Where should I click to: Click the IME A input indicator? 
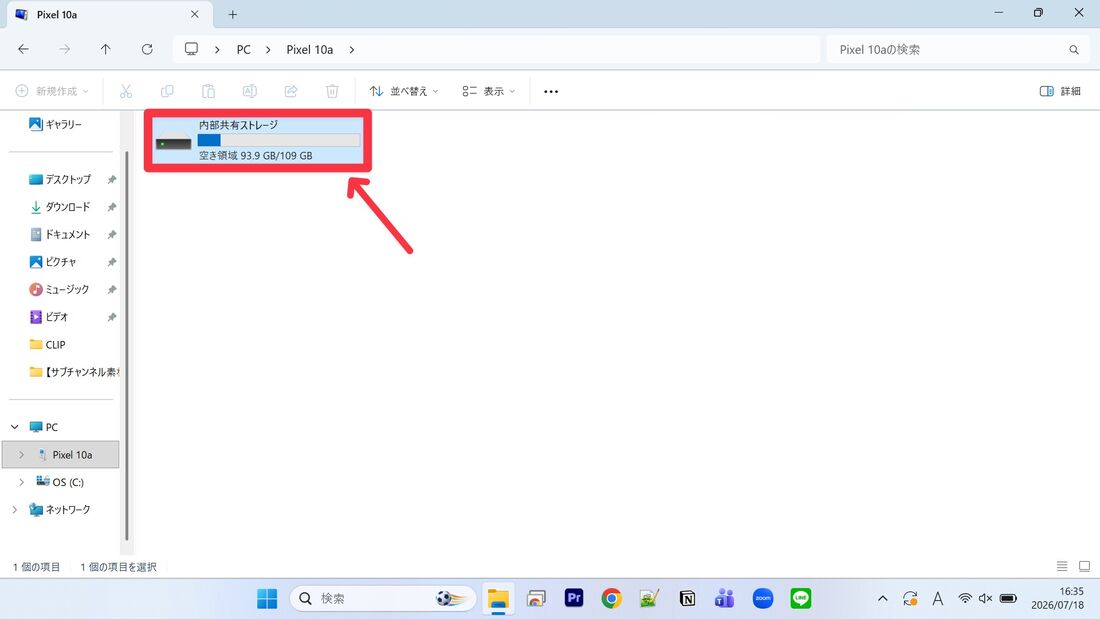(937, 599)
